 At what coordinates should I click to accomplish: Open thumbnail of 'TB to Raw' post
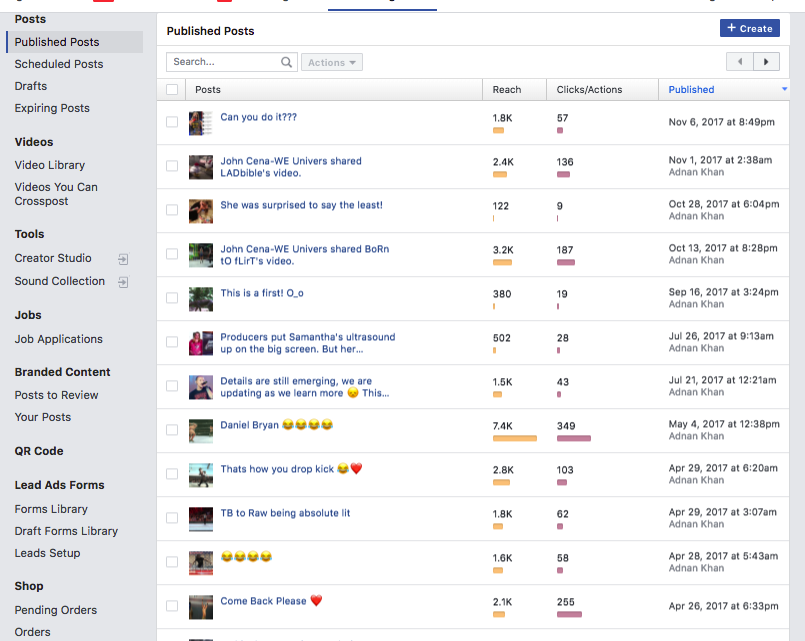201,519
